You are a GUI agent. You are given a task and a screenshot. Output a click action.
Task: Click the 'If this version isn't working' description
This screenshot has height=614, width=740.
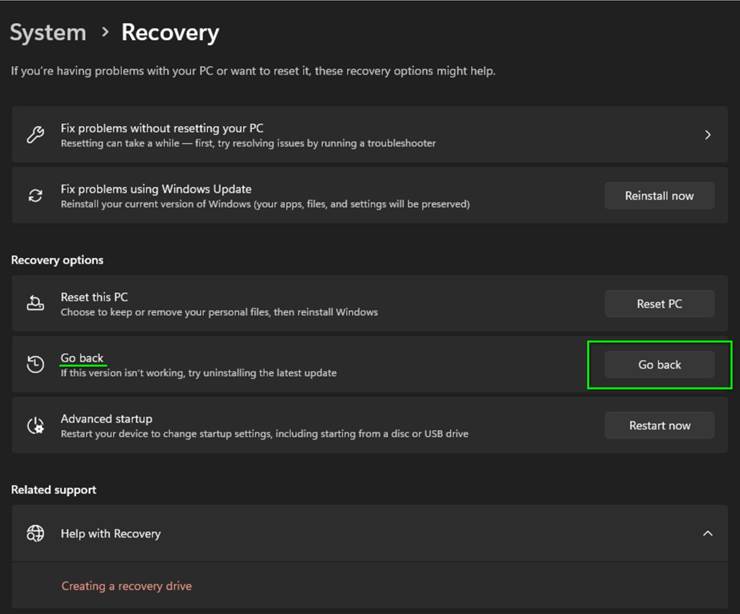pyautogui.click(x=198, y=373)
